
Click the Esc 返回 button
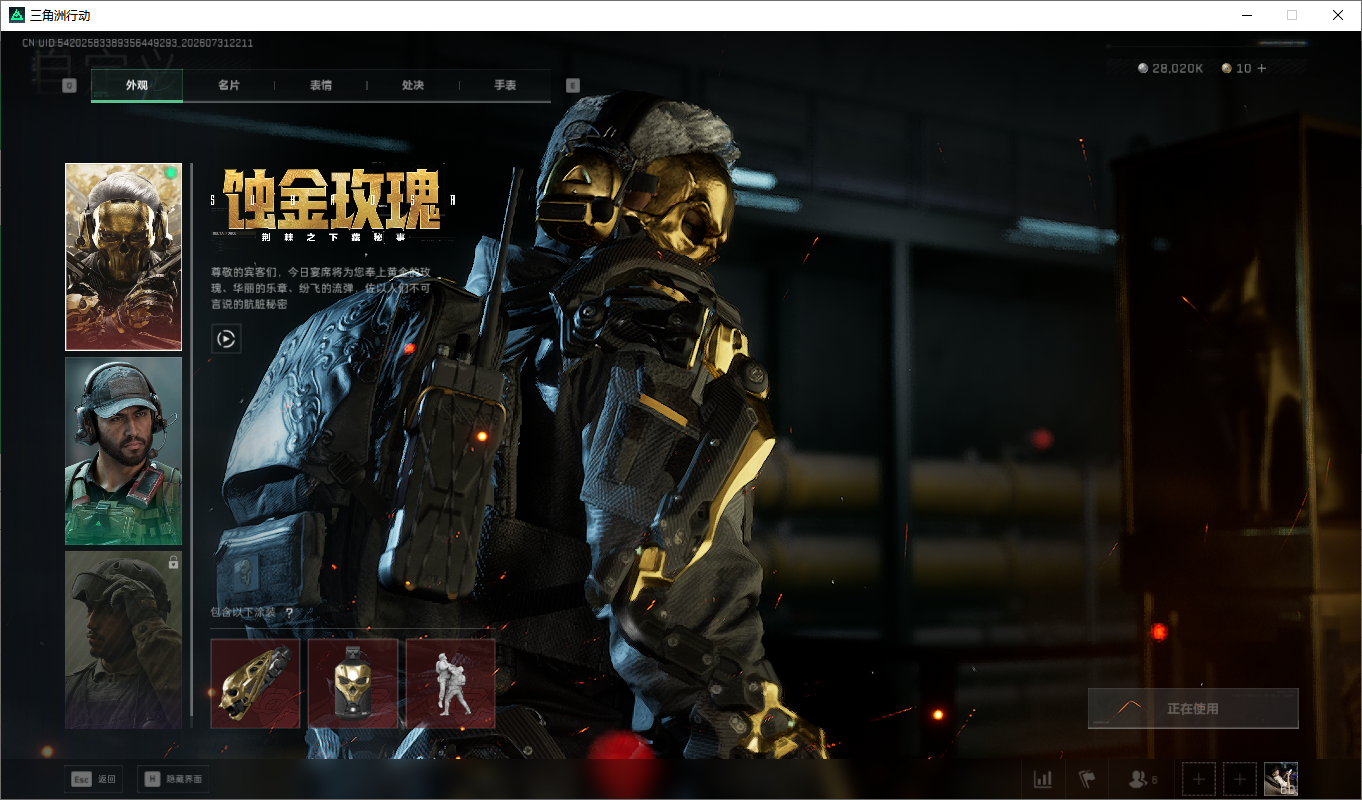pyautogui.click(x=93, y=779)
